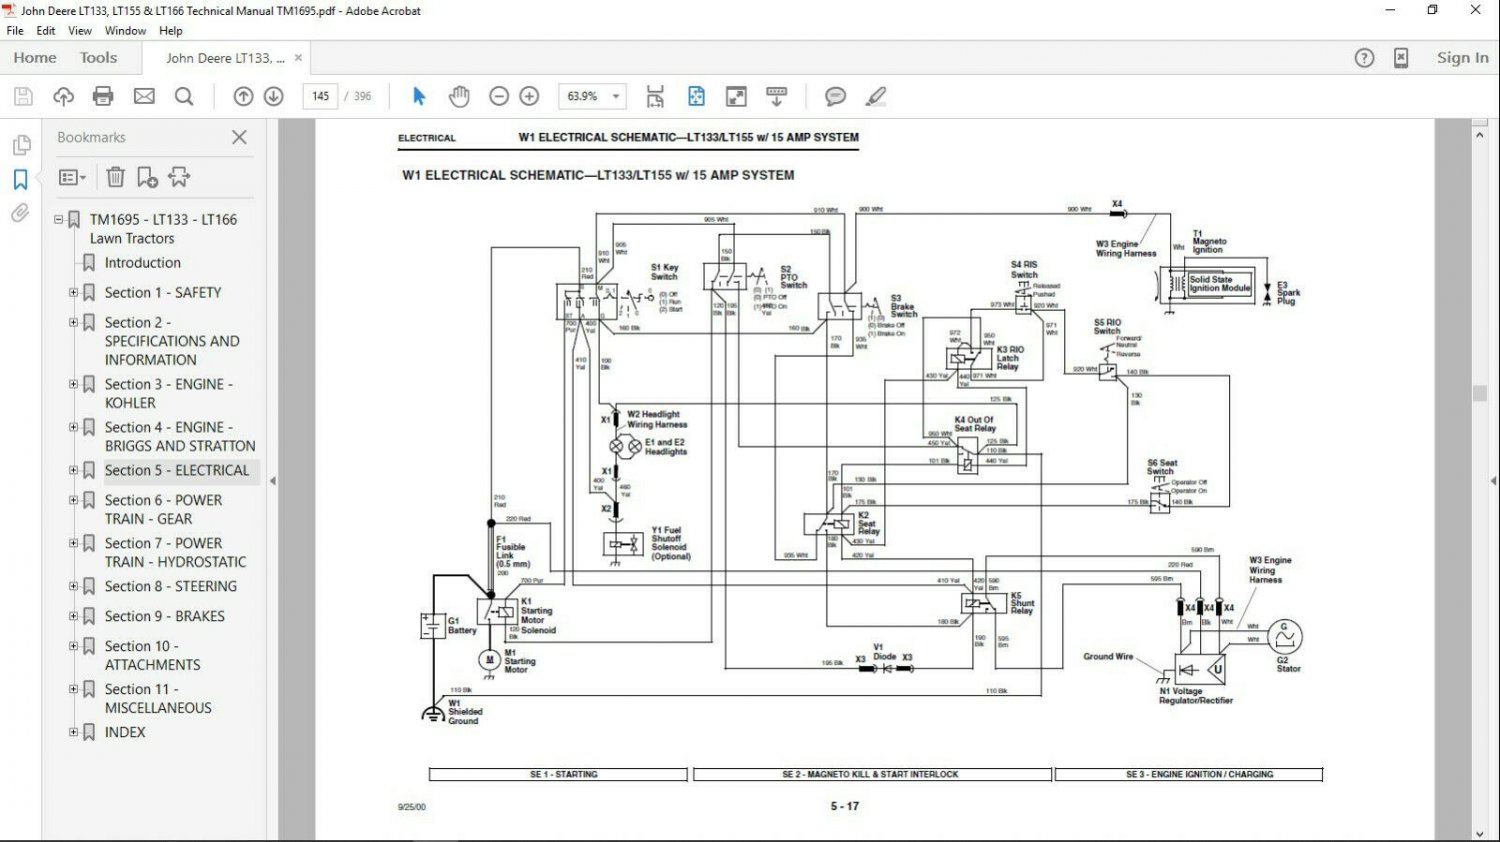1500x842 pixels.
Task: Click the page number input field
Action: (320, 96)
